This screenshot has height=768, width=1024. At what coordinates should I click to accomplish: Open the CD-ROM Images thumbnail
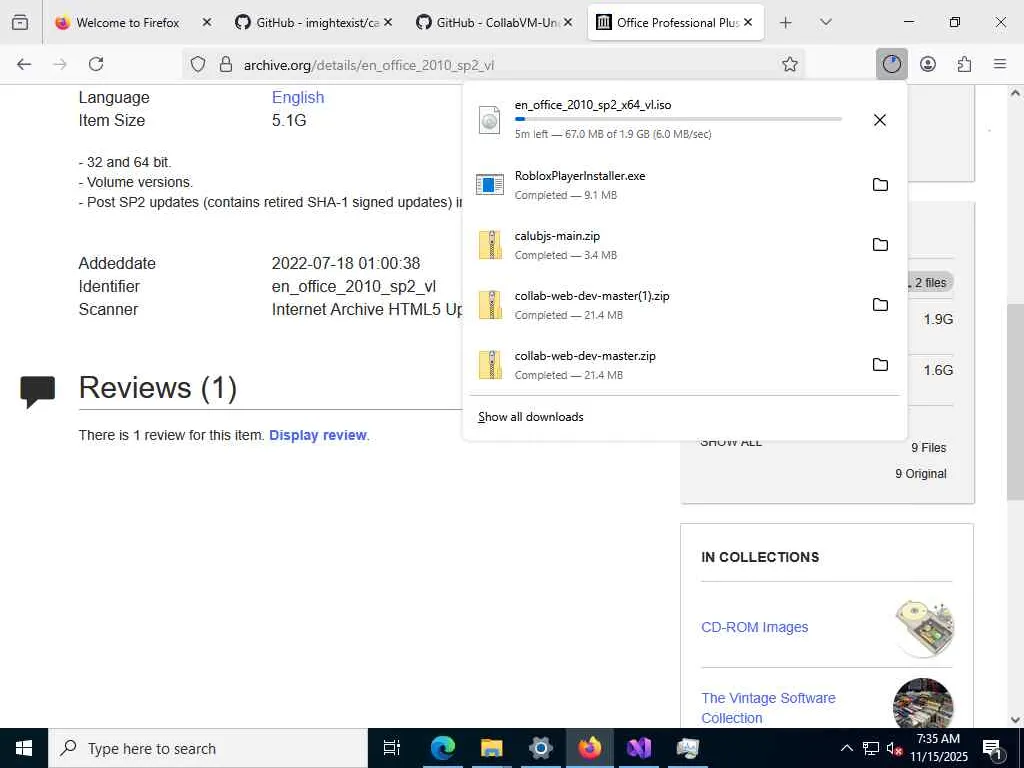(923, 627)
